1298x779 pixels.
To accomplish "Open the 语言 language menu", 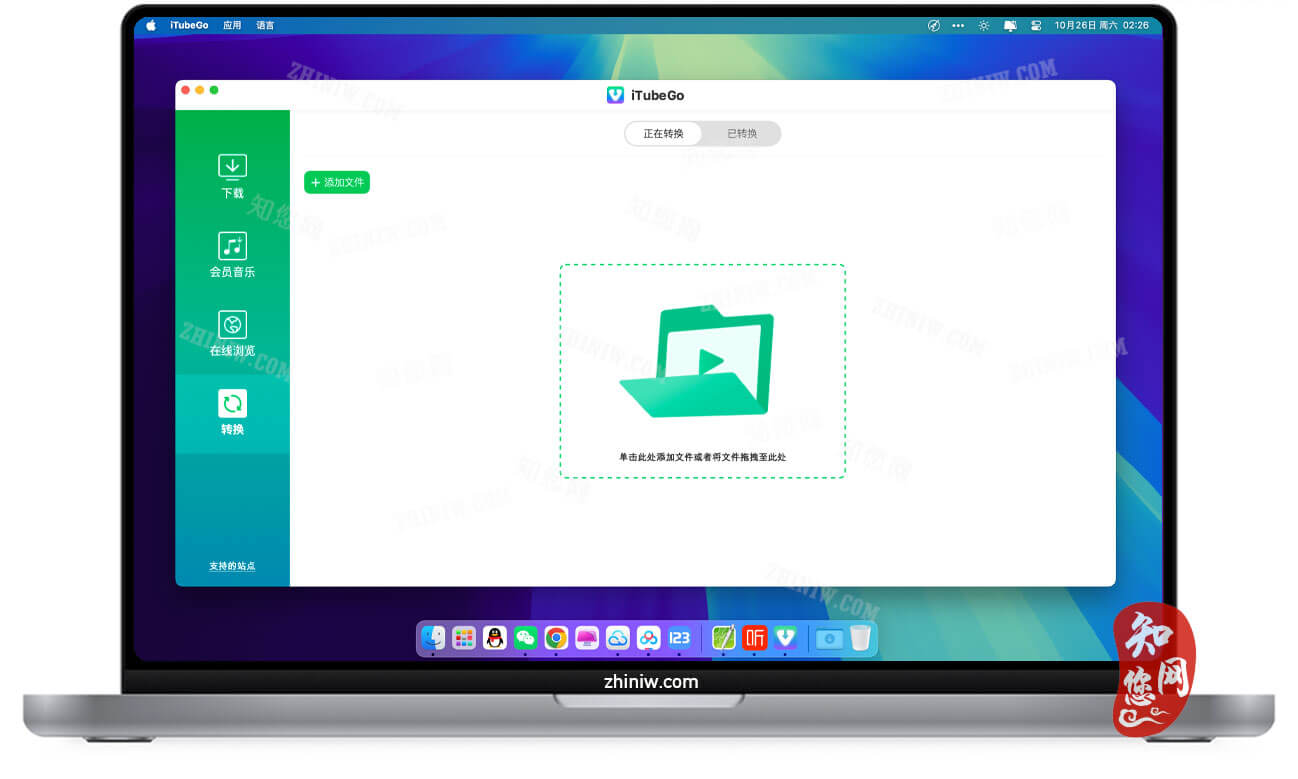I will click(x=265, y=26).
